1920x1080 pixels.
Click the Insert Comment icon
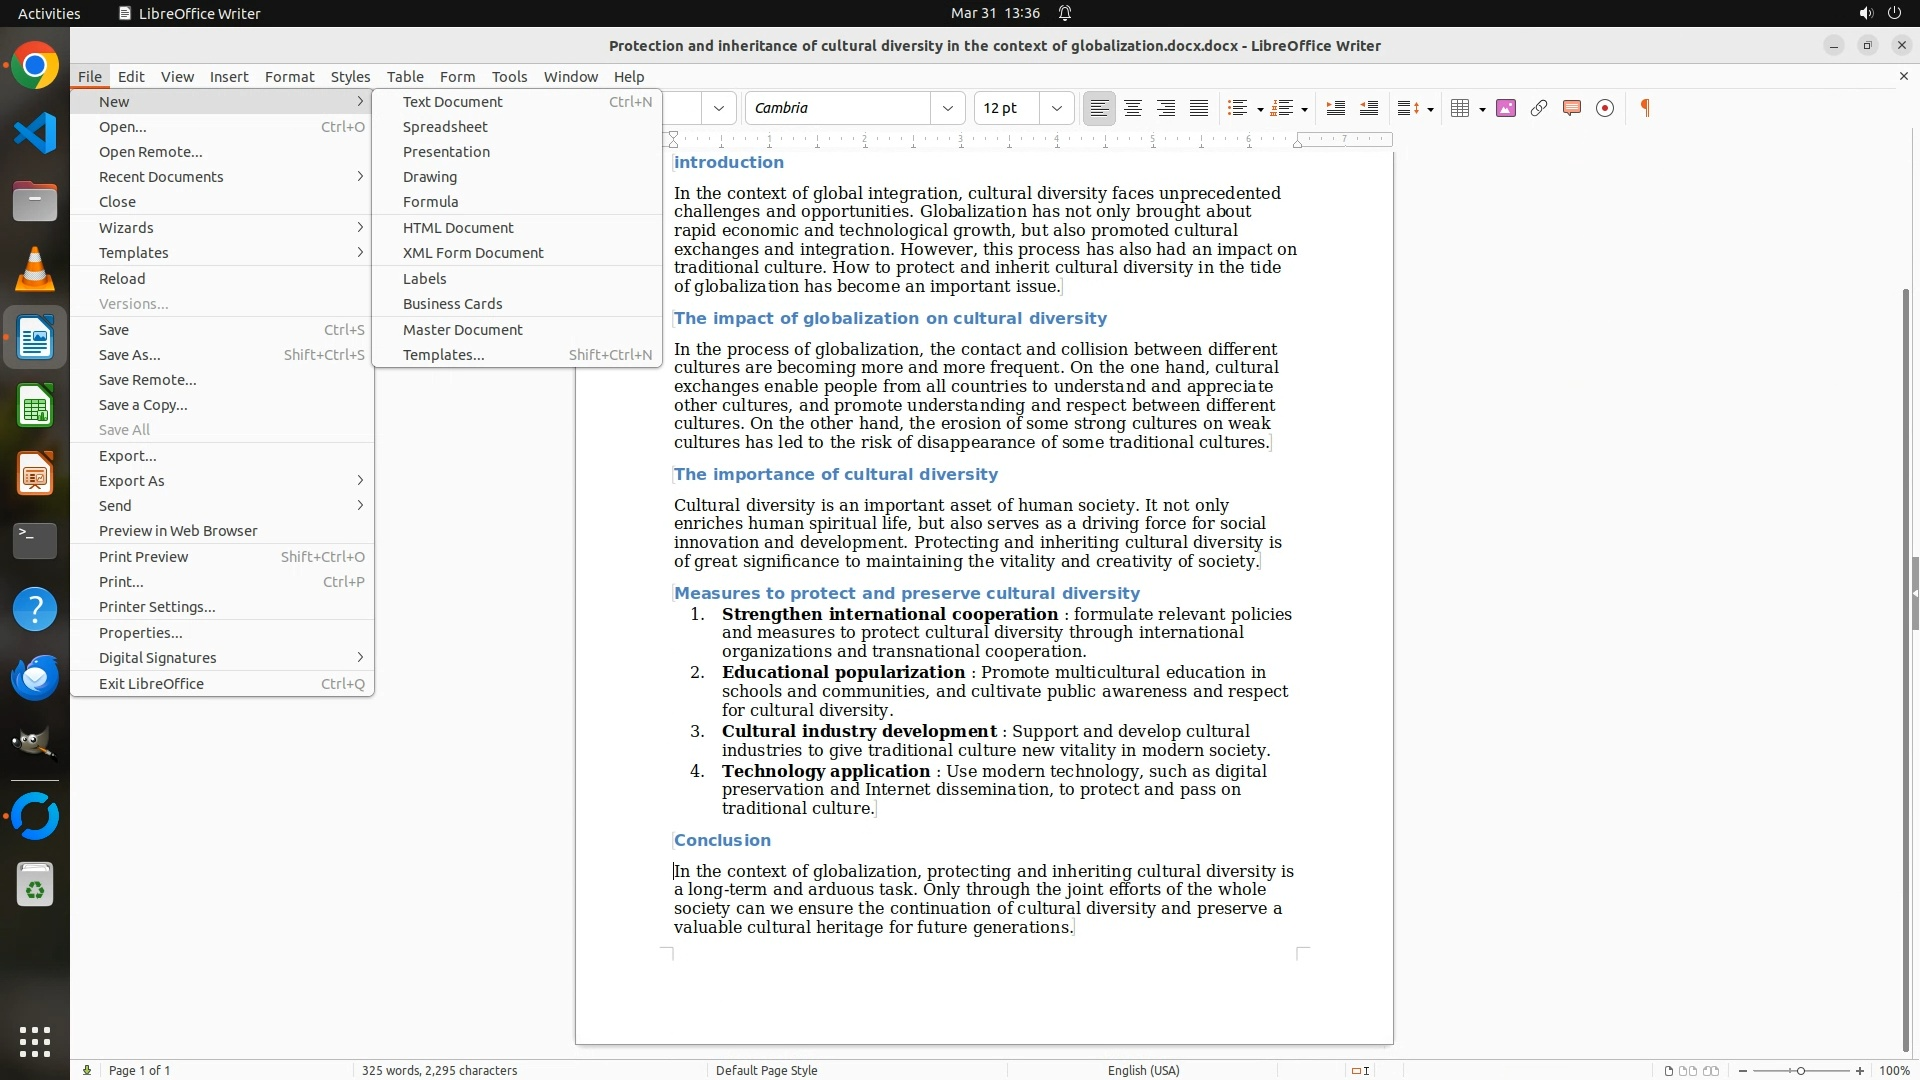click(x=1572, y=108)
